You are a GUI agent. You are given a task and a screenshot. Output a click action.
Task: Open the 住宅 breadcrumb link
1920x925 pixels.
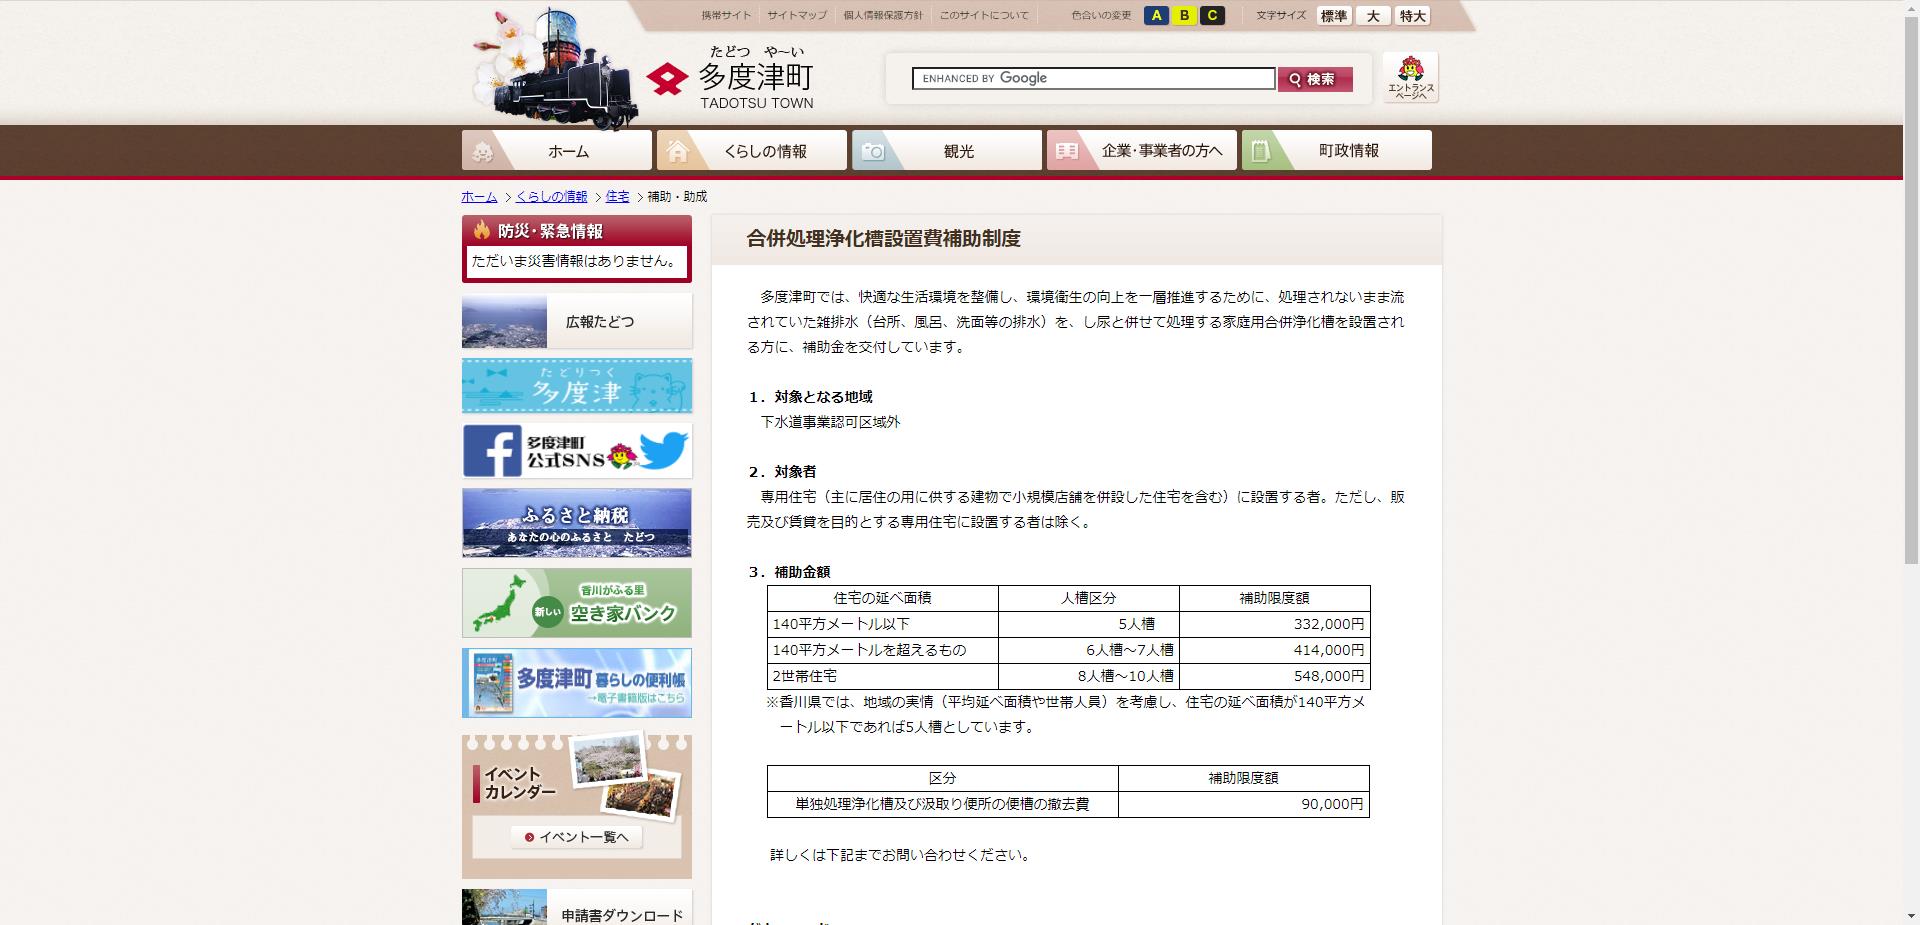[x=617, y=197]
